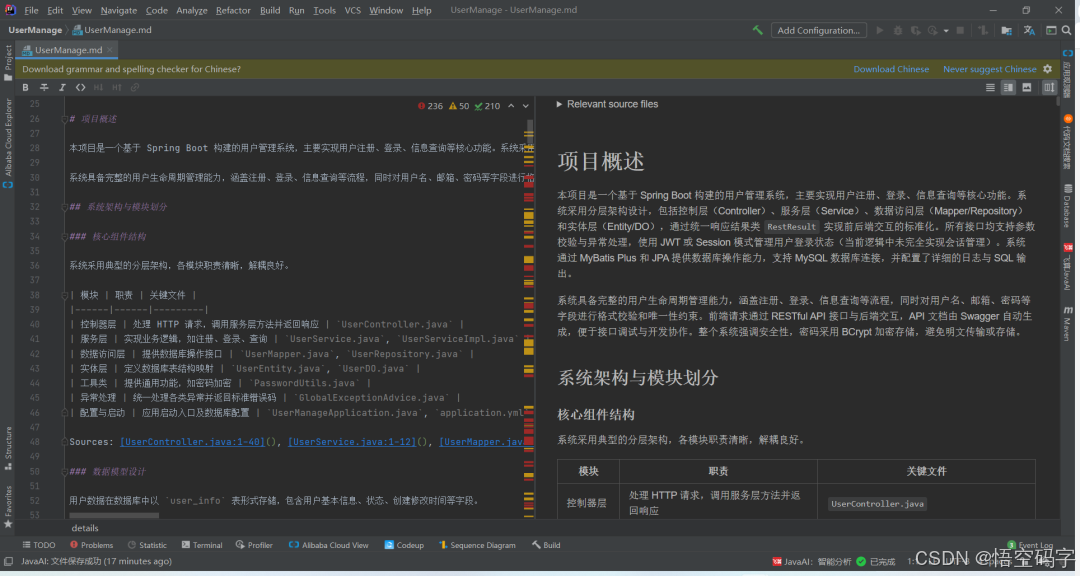Toggle Project tool window
This screenshot has height=576, width=1080.
[x=8, y=63]
